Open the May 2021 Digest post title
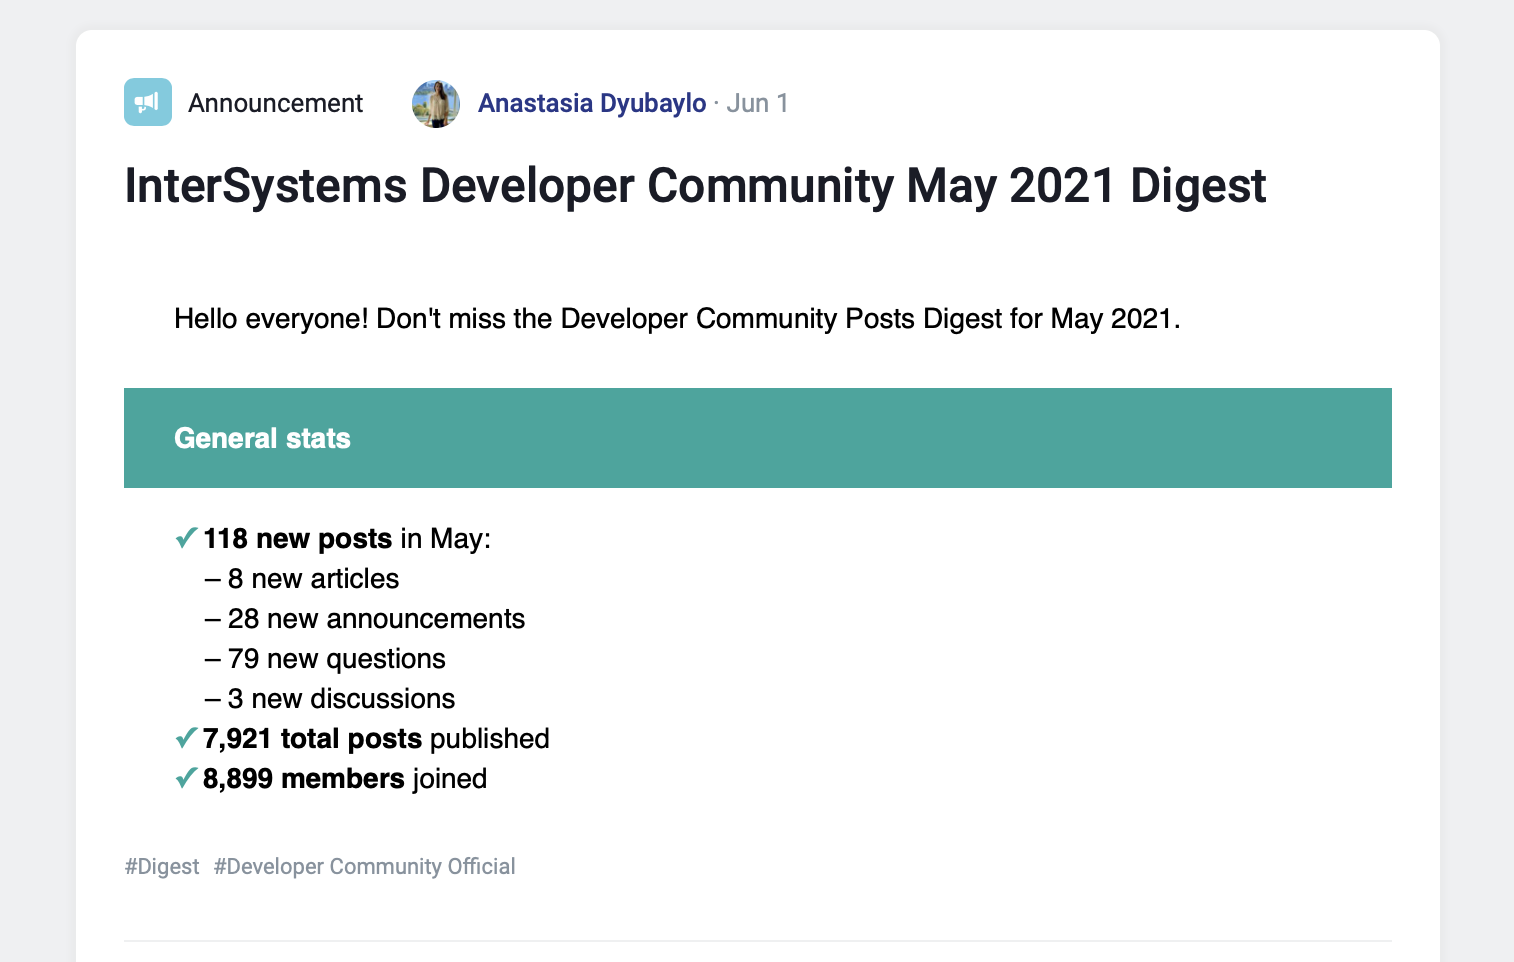The height and width of the screenshot is (962, 1514). 695,186
